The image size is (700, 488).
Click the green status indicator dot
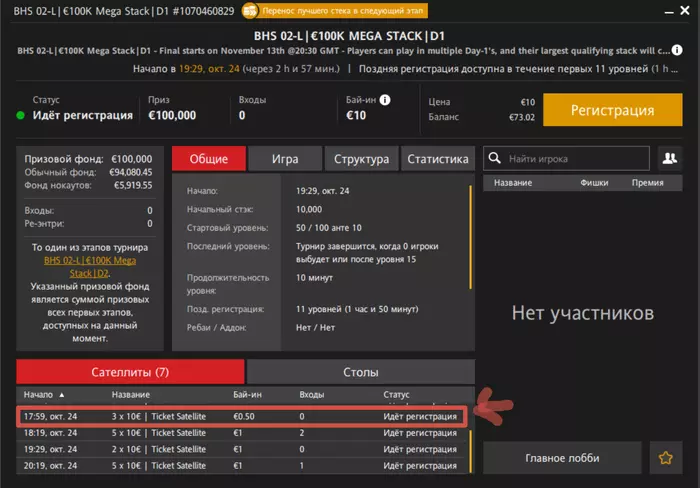pos(20,115)
